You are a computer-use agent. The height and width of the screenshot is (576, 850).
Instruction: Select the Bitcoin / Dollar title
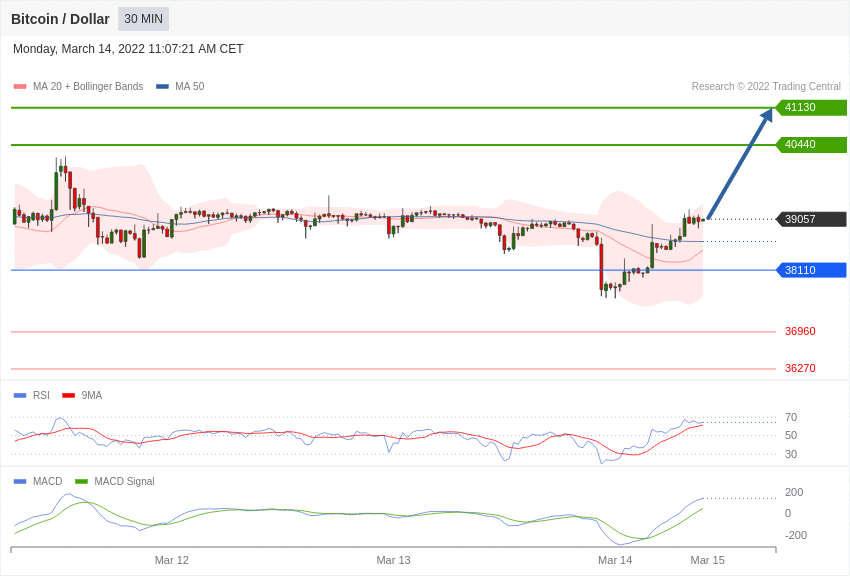point(60,19)
